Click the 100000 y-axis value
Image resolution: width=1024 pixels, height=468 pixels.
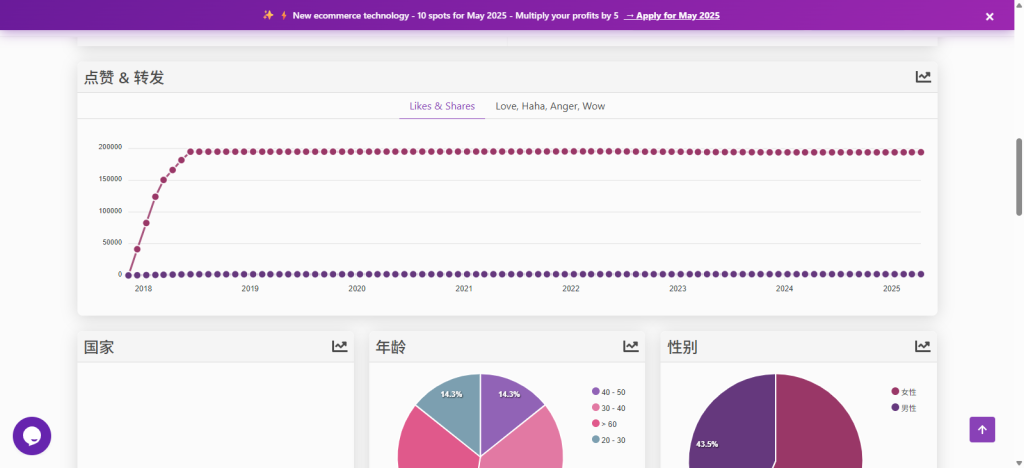coord(110,211)
